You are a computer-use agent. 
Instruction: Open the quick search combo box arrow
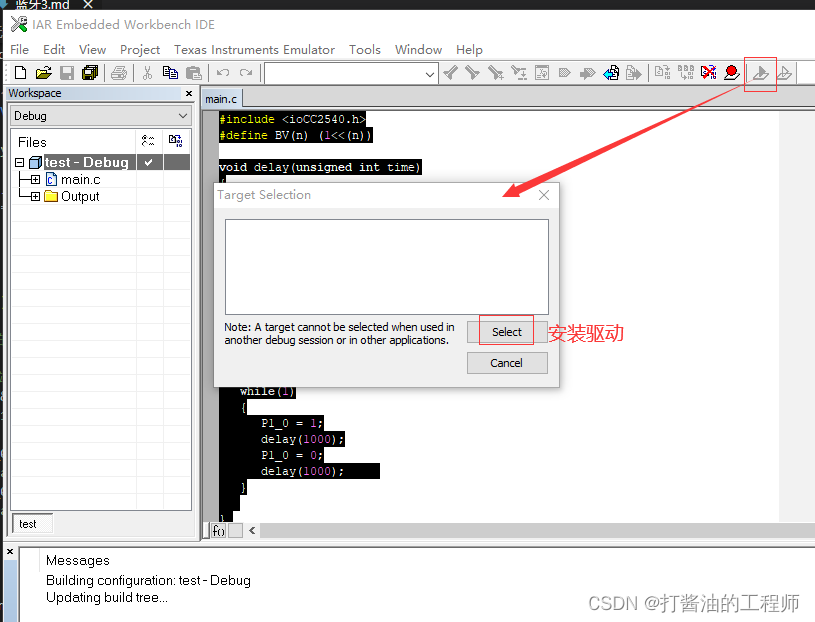point(430,74)
